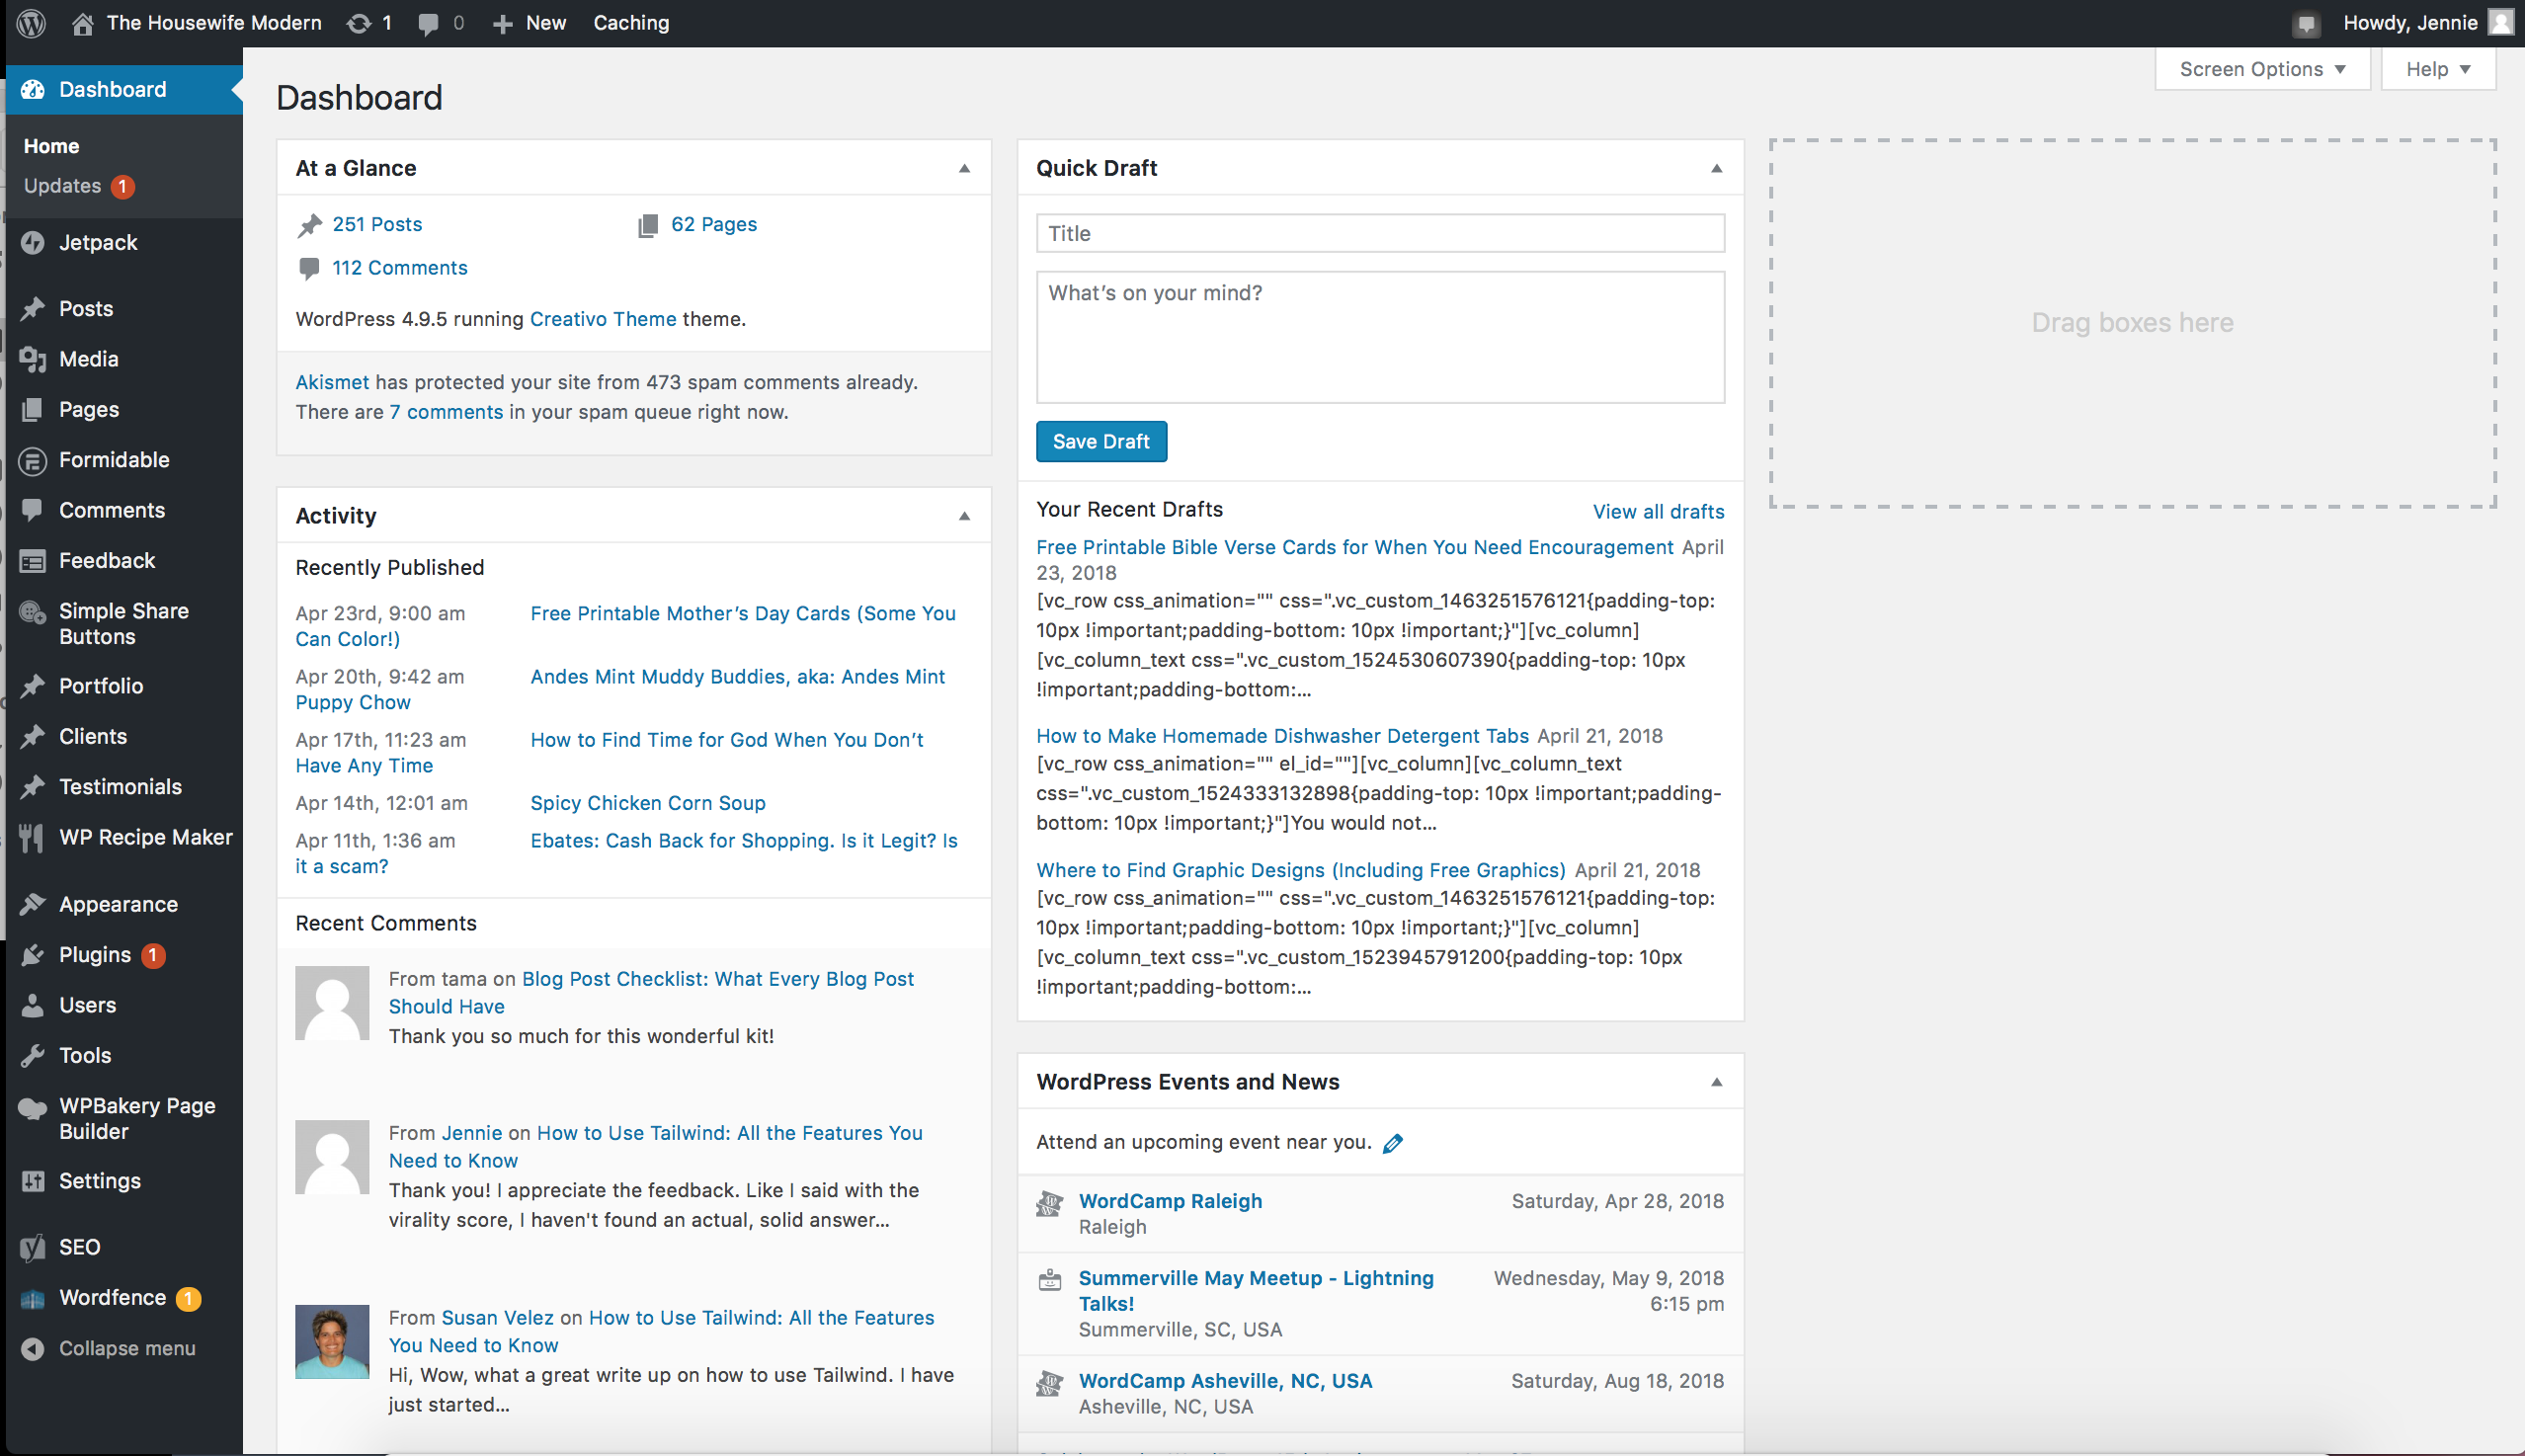Open the Akismet link

pyautogui.click(x=332, y=382)
